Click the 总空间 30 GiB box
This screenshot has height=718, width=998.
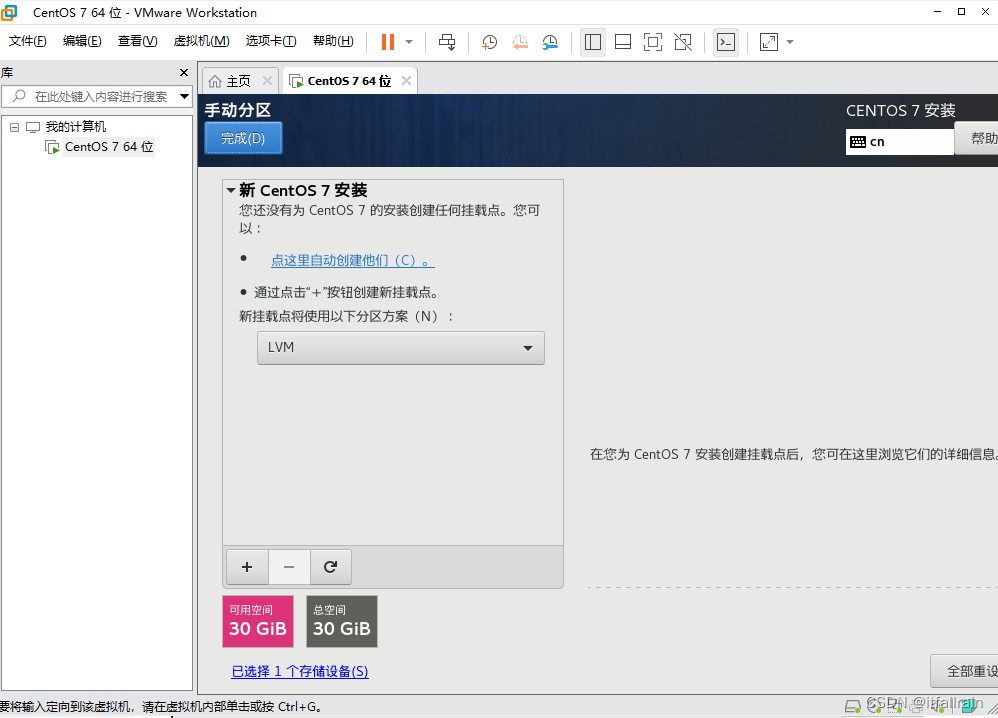pos(342,621)
